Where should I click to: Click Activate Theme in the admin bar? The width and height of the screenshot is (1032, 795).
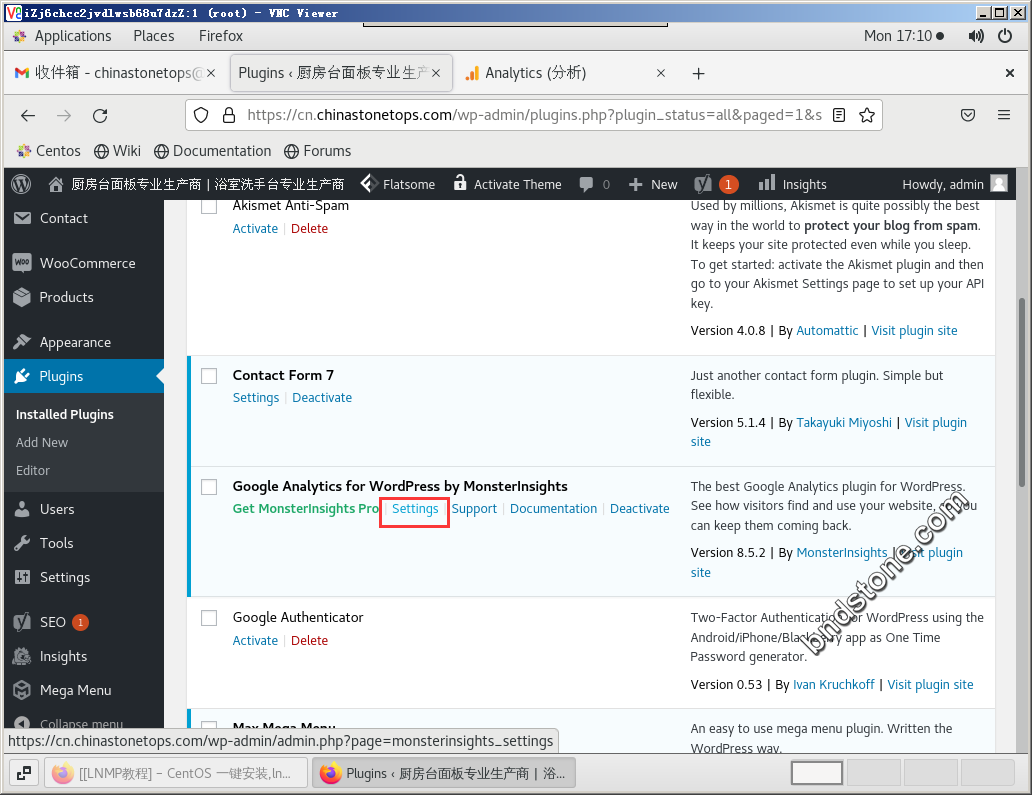[x=507, y=184]
